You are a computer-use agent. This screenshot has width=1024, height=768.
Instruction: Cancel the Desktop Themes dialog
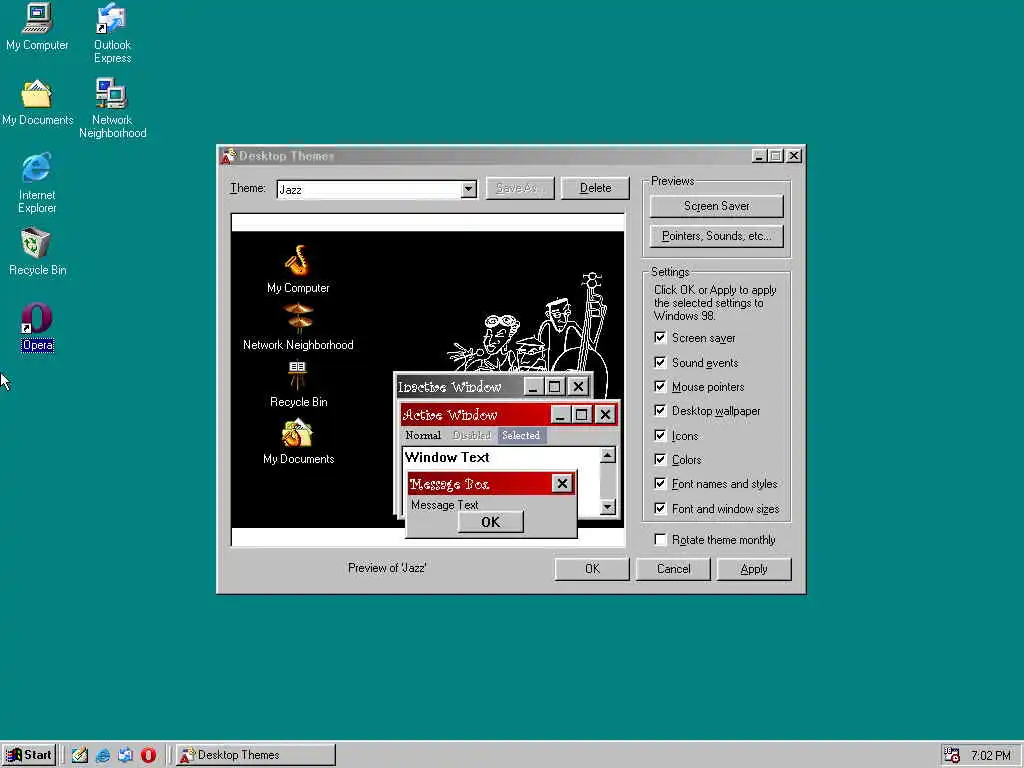[673, 569]
